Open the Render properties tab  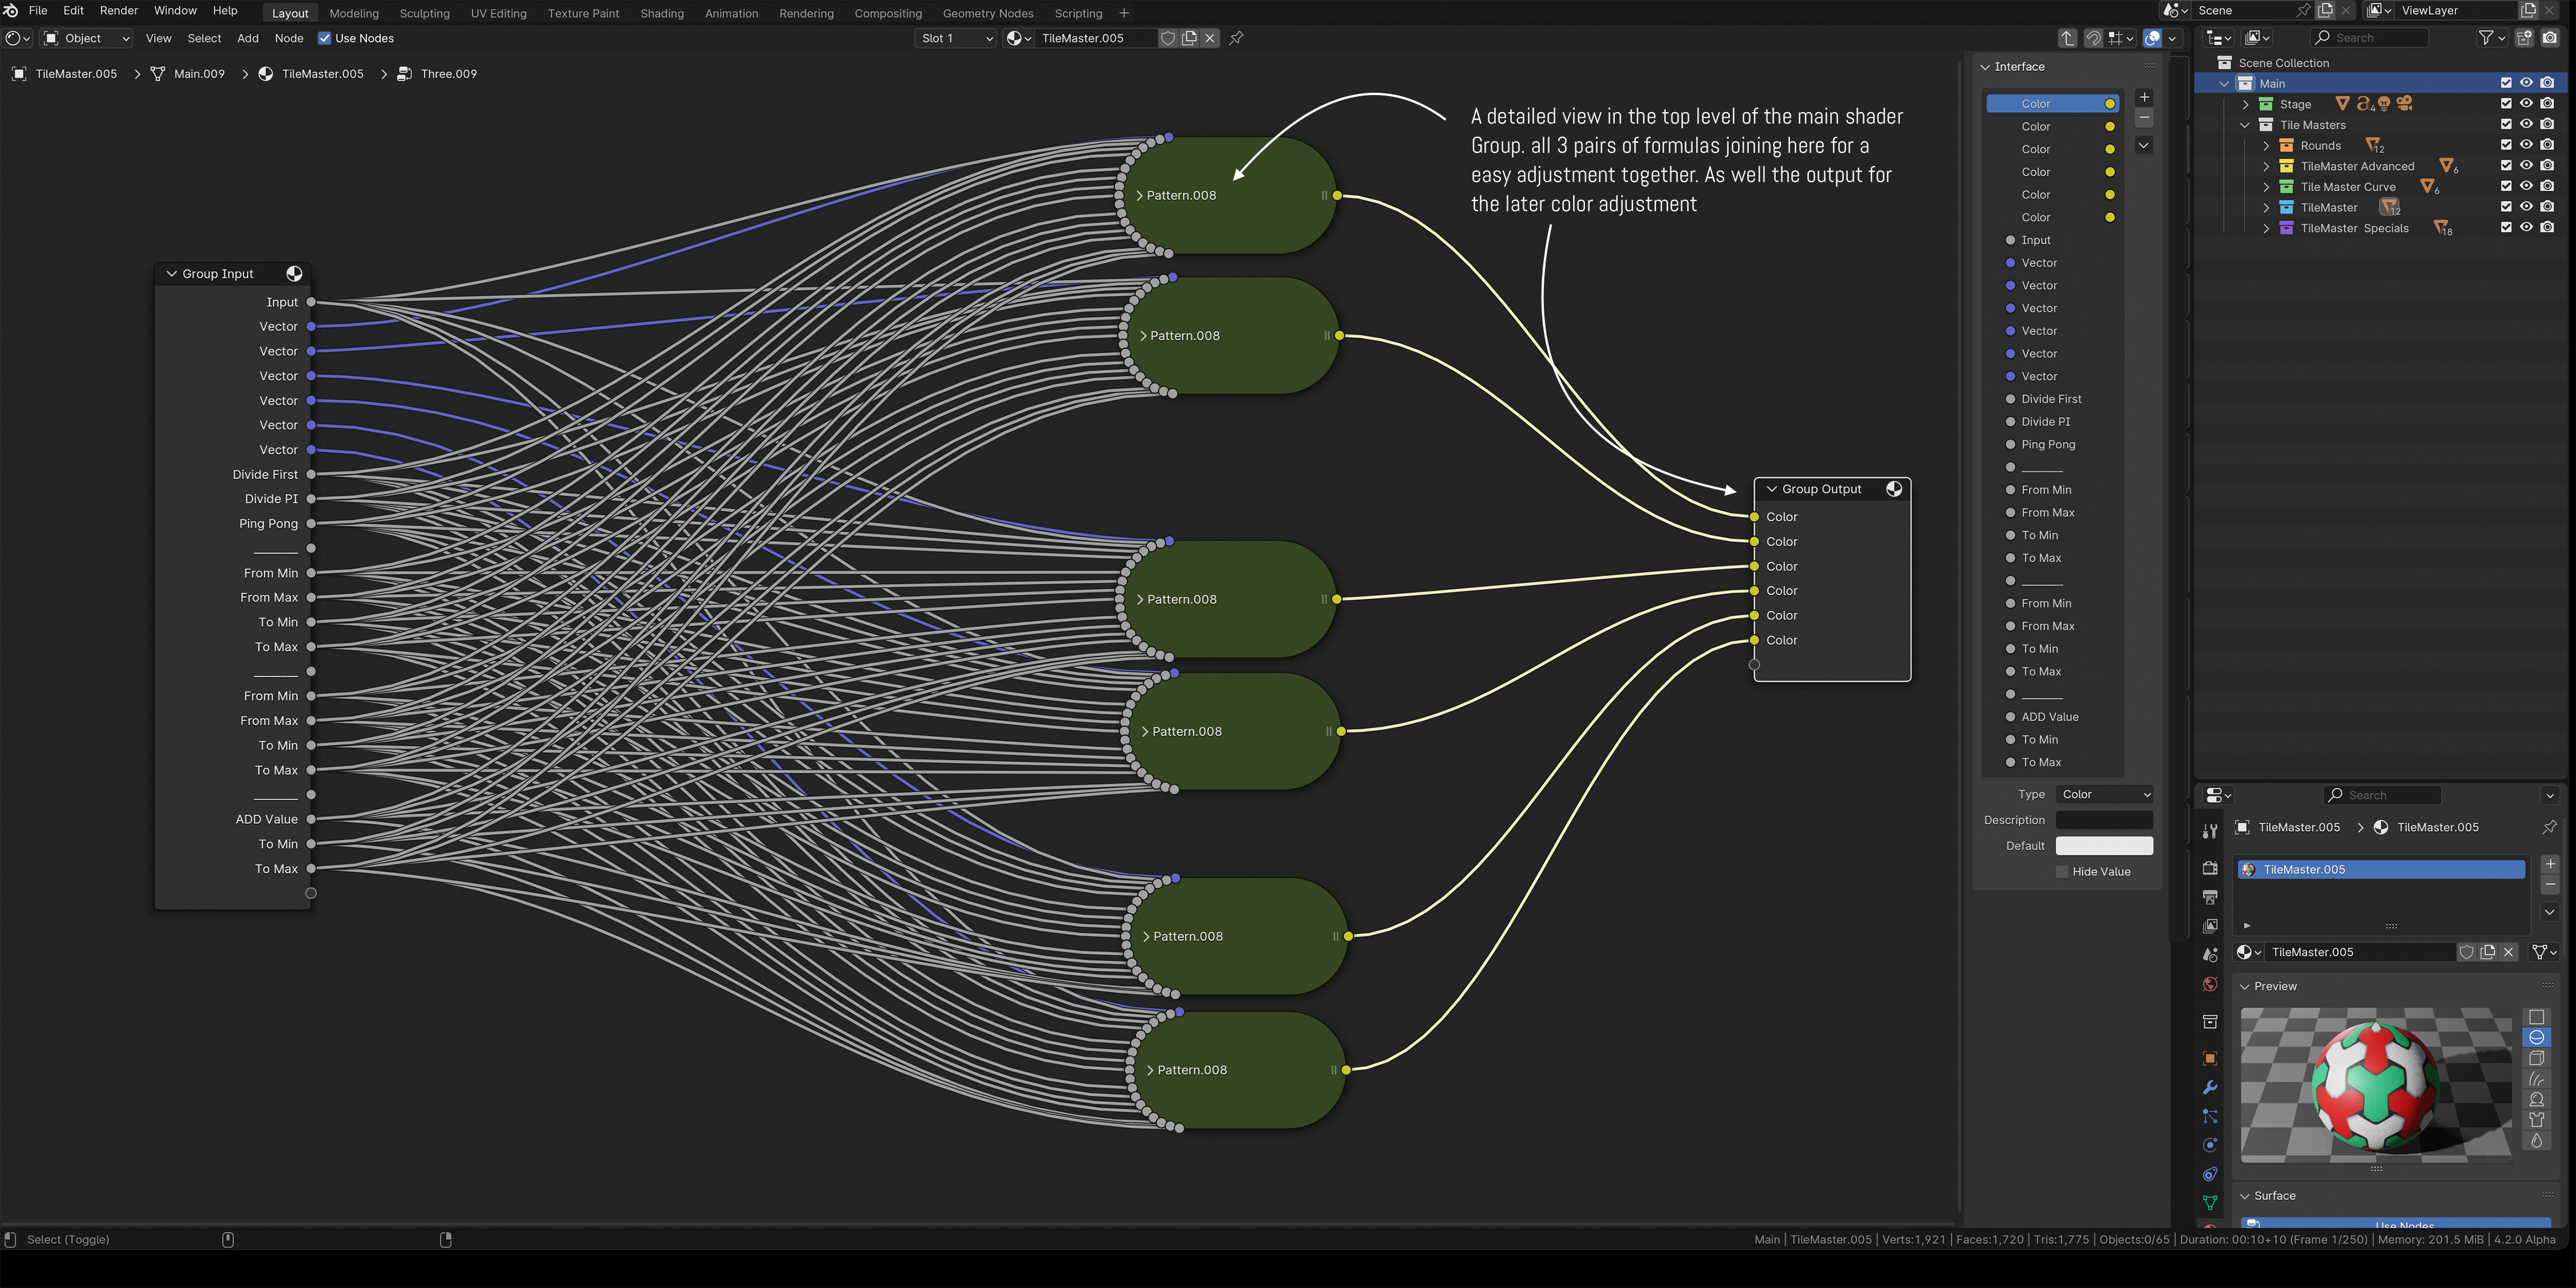pyautogui.click(x=2210, y=868)
